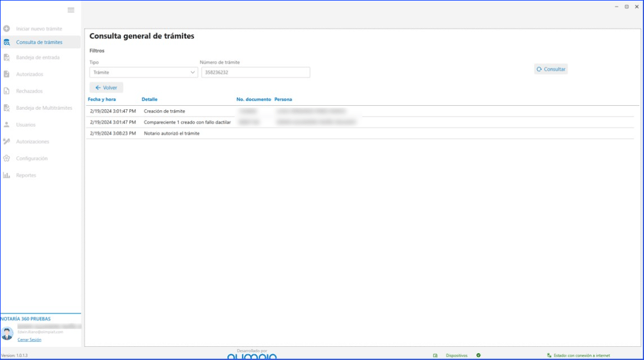Toggle the hamburger menu icon in sidebar

71,10
